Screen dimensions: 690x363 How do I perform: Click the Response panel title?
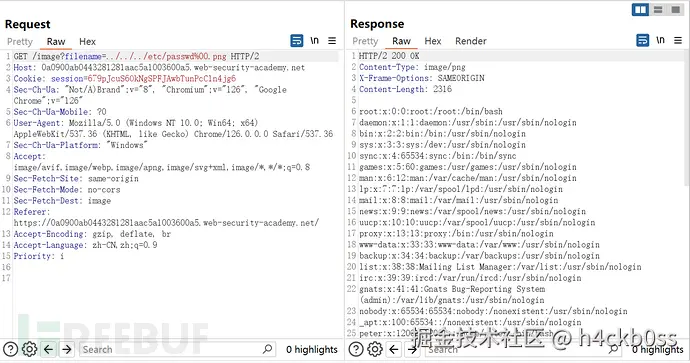[377, 24]
